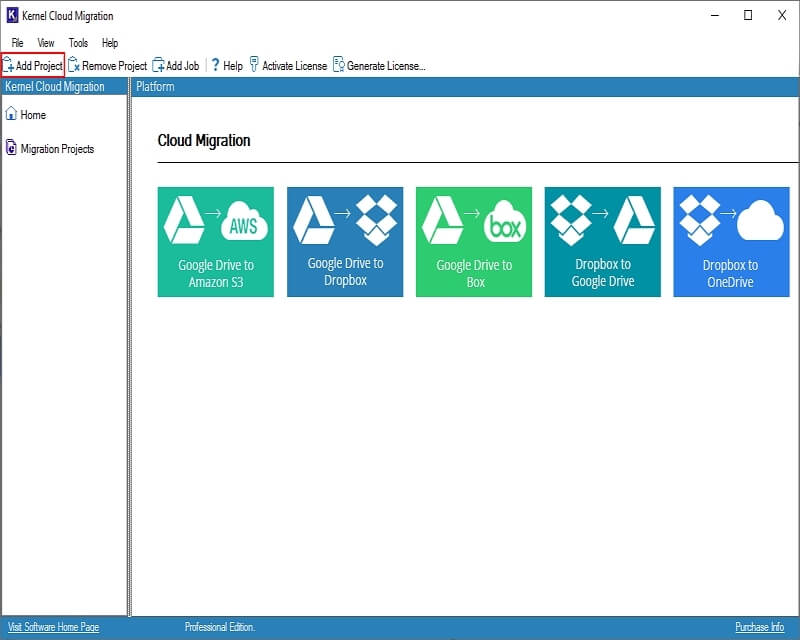Click the Remove Project label
Image resolution: width=800 pixels, height=640 pixels.
(114, 66)
